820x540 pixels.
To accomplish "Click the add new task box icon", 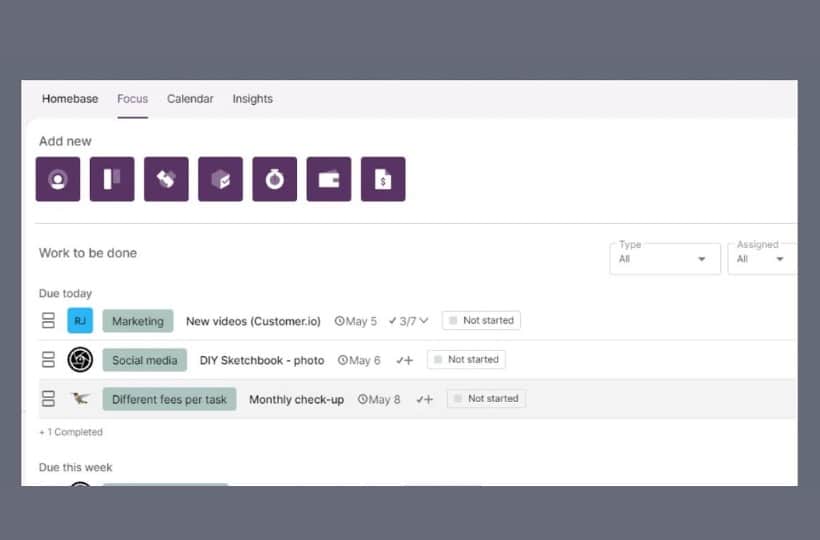I will pos(220,179).
